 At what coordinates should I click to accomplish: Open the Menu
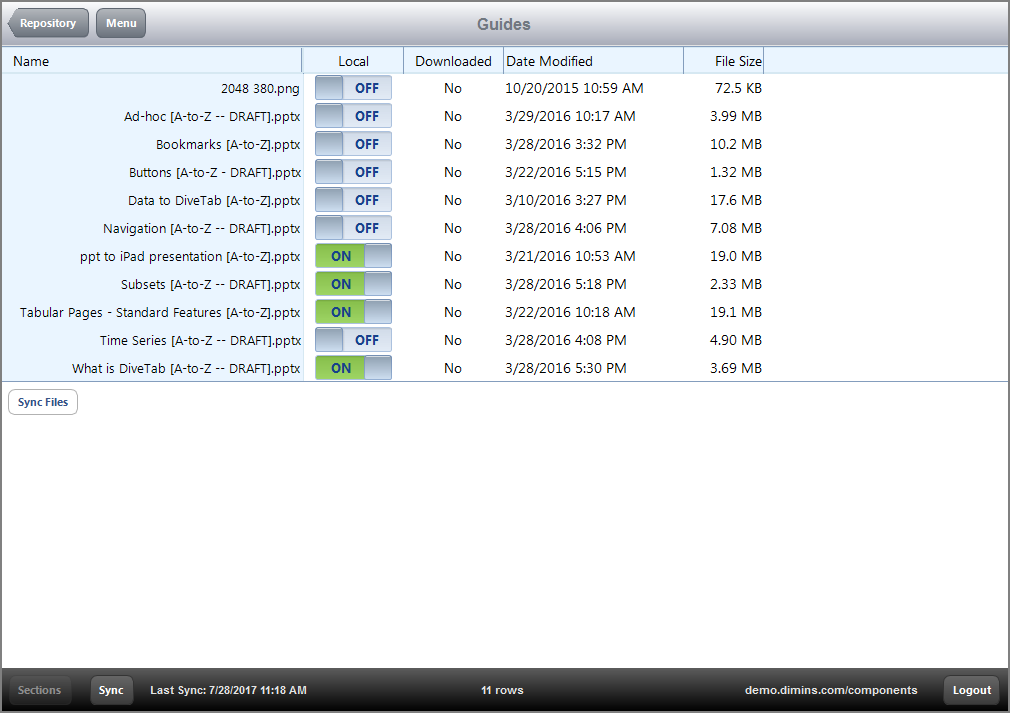120,22
